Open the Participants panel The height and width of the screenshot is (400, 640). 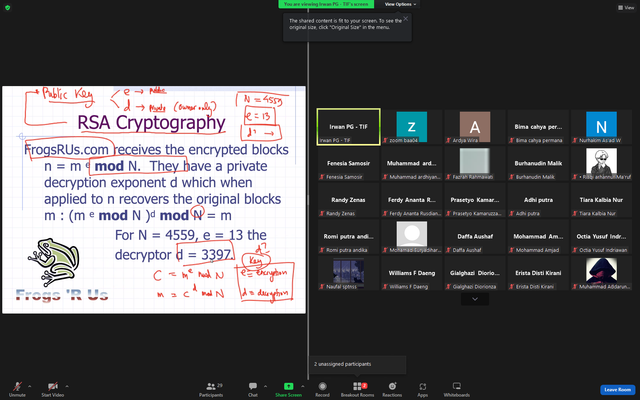pos(211,389)
